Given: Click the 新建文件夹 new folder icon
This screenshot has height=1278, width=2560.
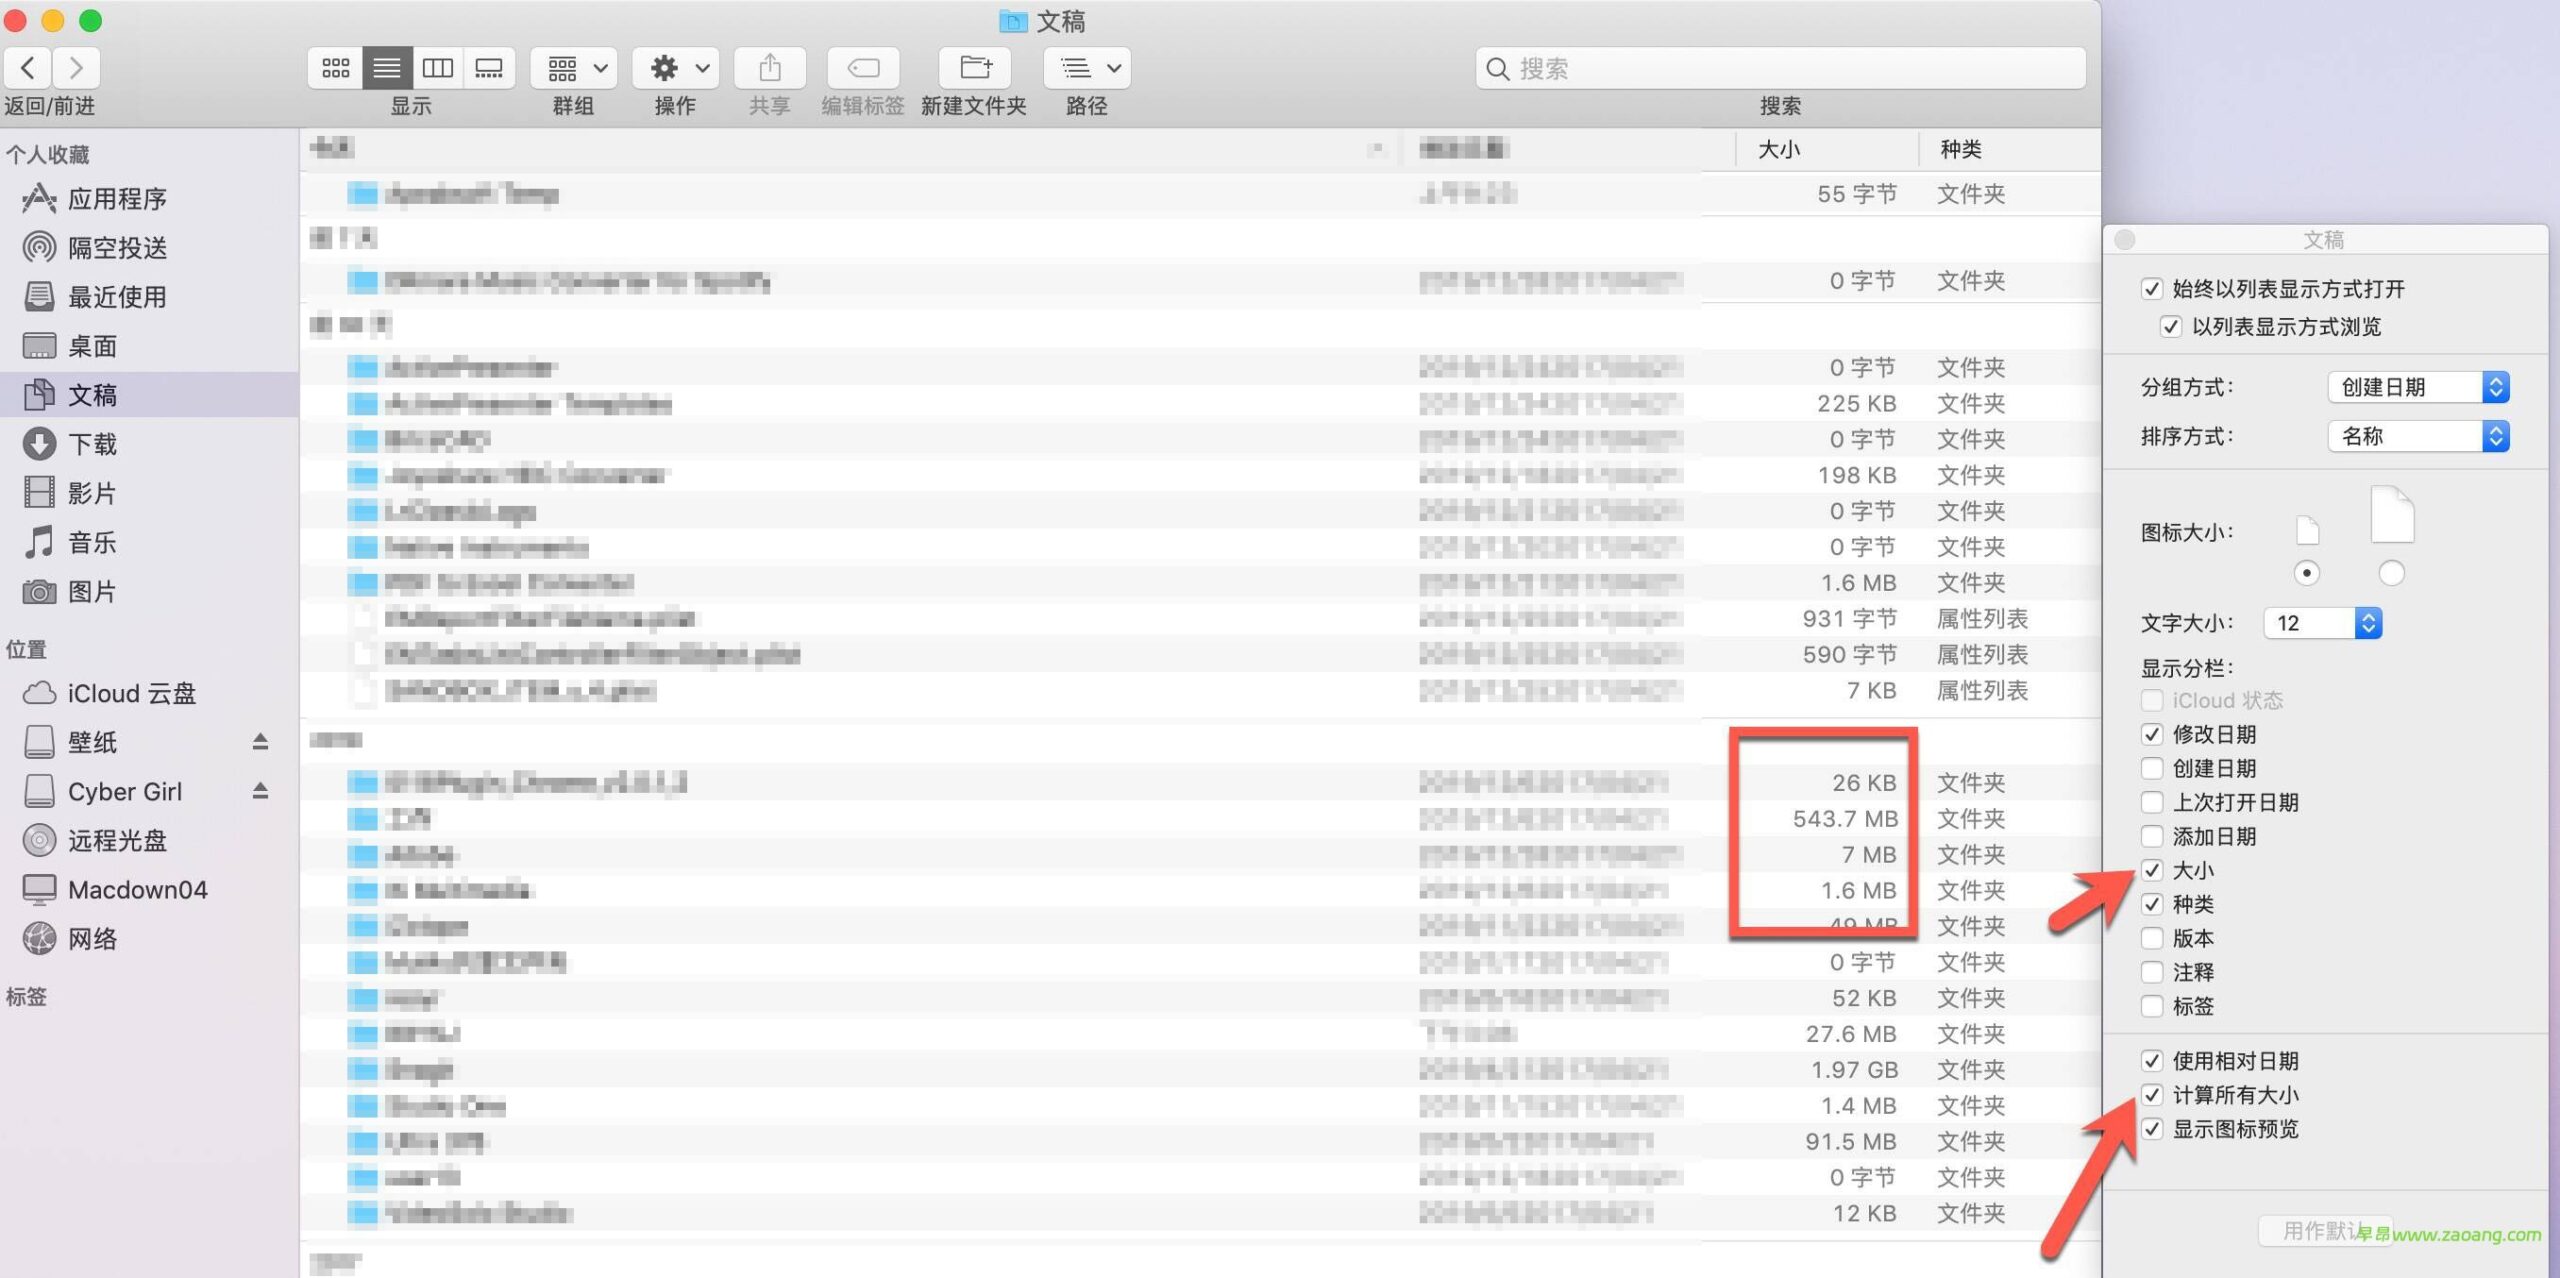Looking at the screenshot, I should (x=975, y=68).
